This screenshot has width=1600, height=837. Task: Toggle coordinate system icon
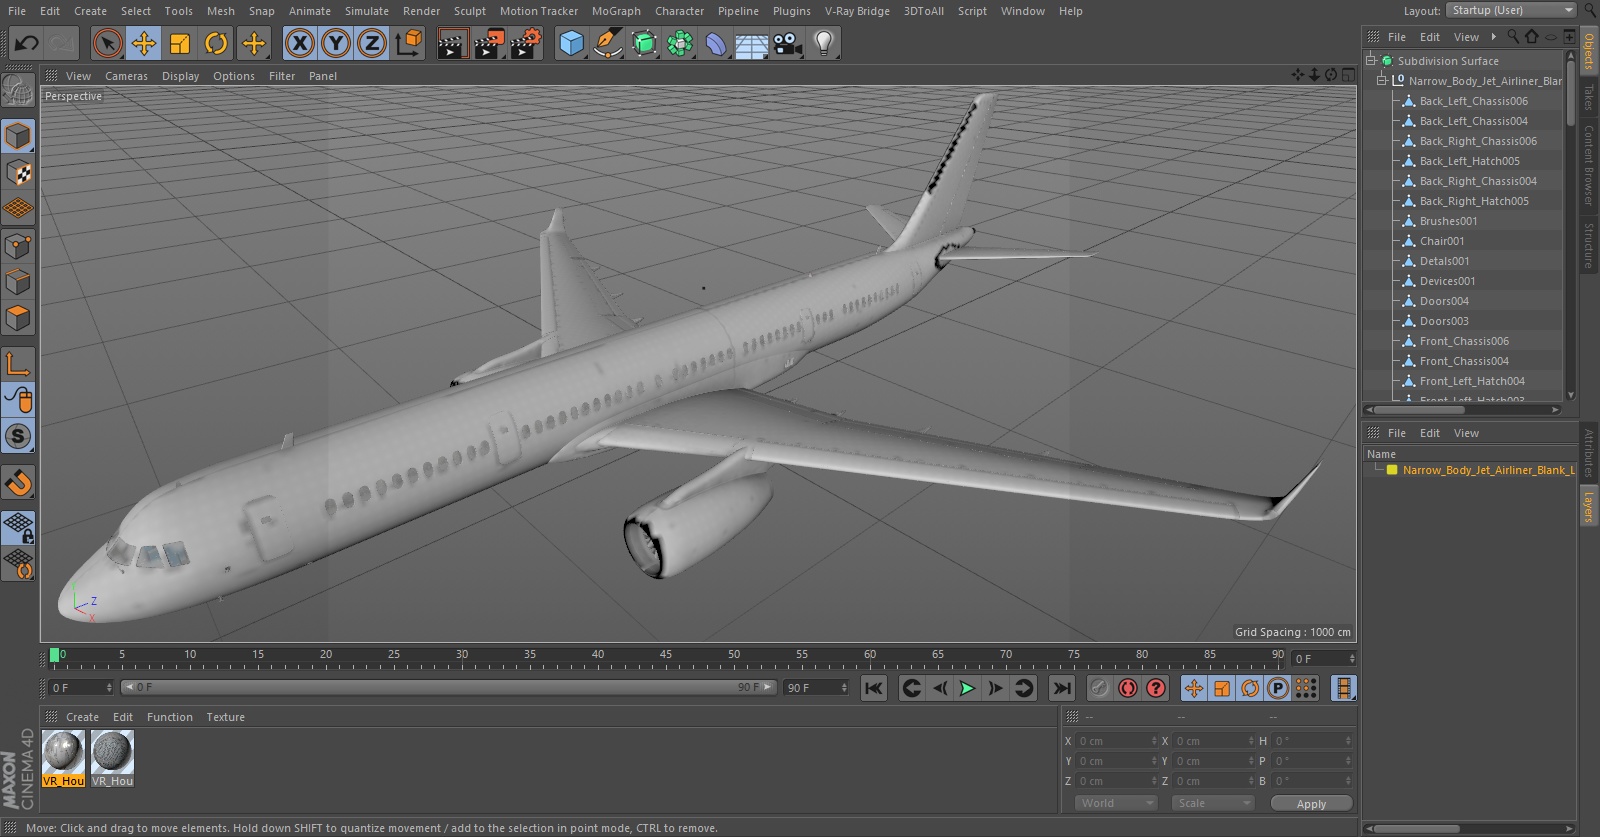coord(409,43)
